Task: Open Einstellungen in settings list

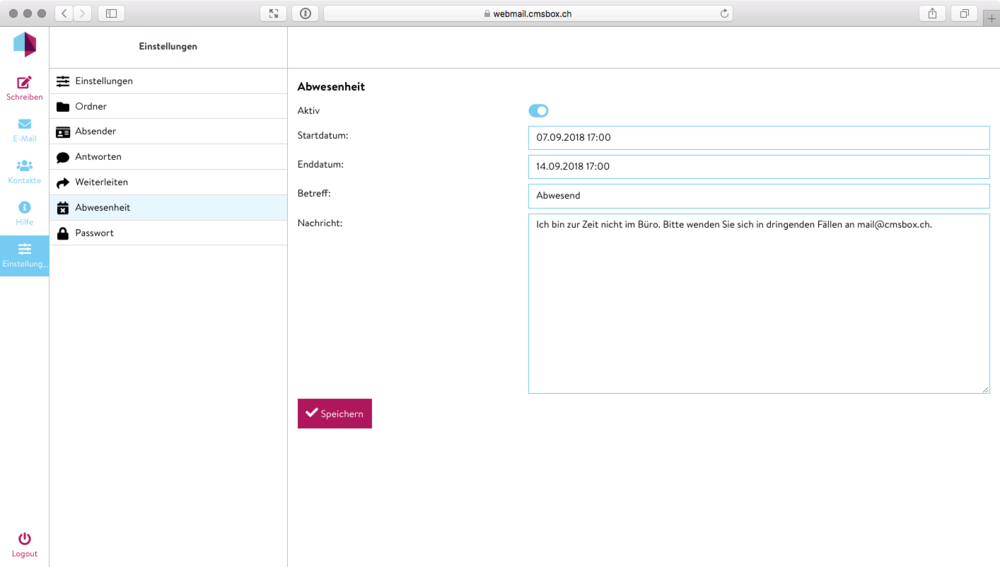Action: point(168,81)
